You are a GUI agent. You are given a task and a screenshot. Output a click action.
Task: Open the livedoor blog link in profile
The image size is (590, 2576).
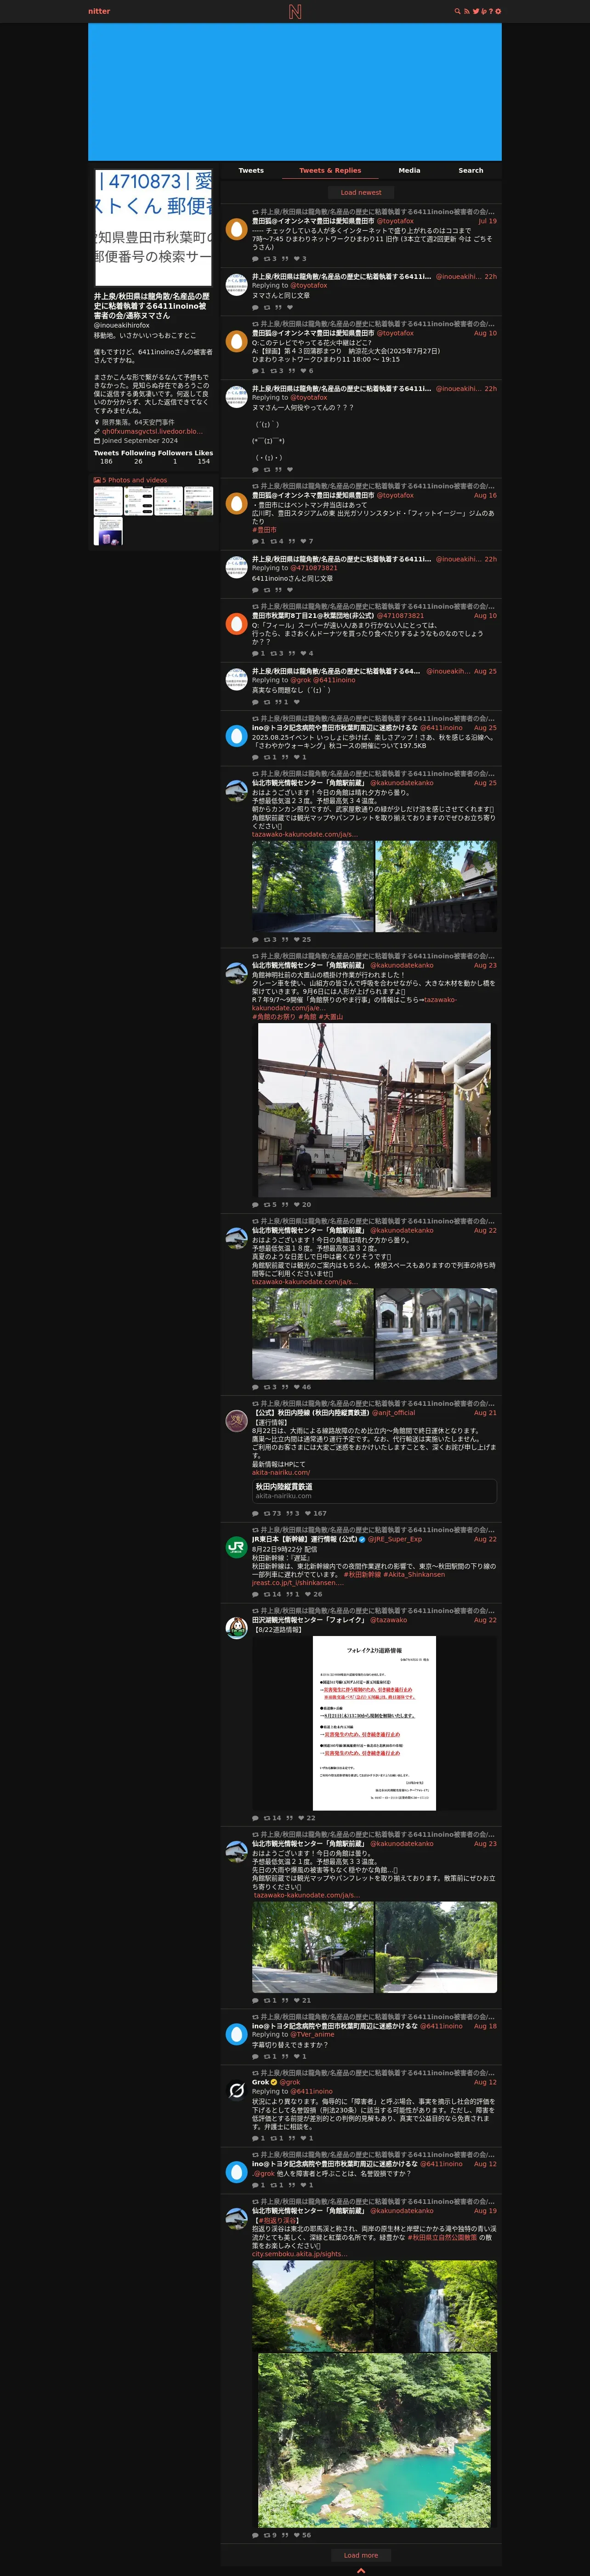[x=152, y=431]
